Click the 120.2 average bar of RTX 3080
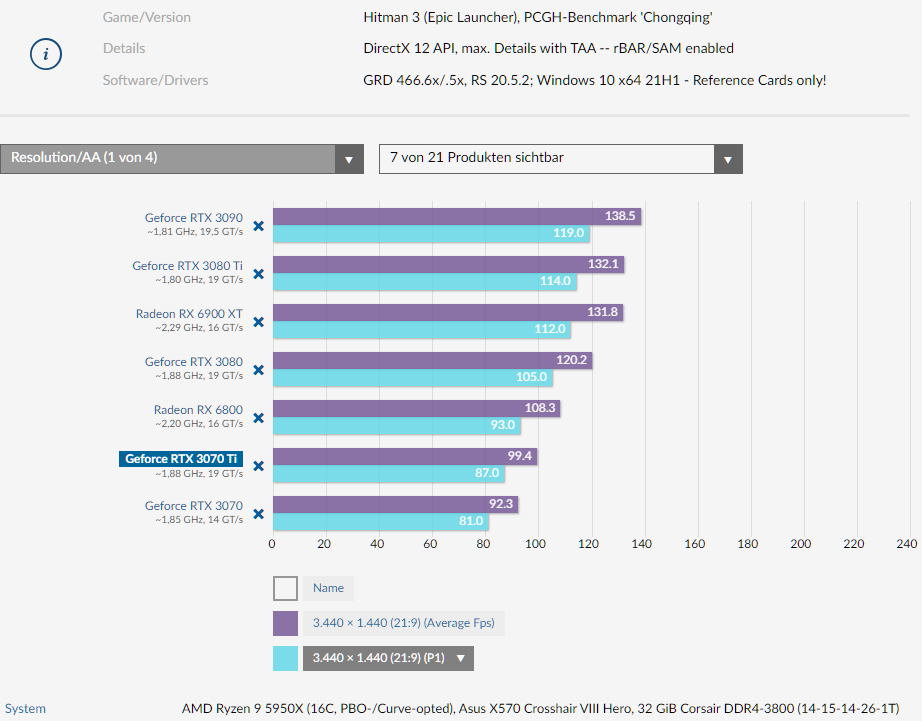This screenshot has height=721, width=922. click(433, 360)
